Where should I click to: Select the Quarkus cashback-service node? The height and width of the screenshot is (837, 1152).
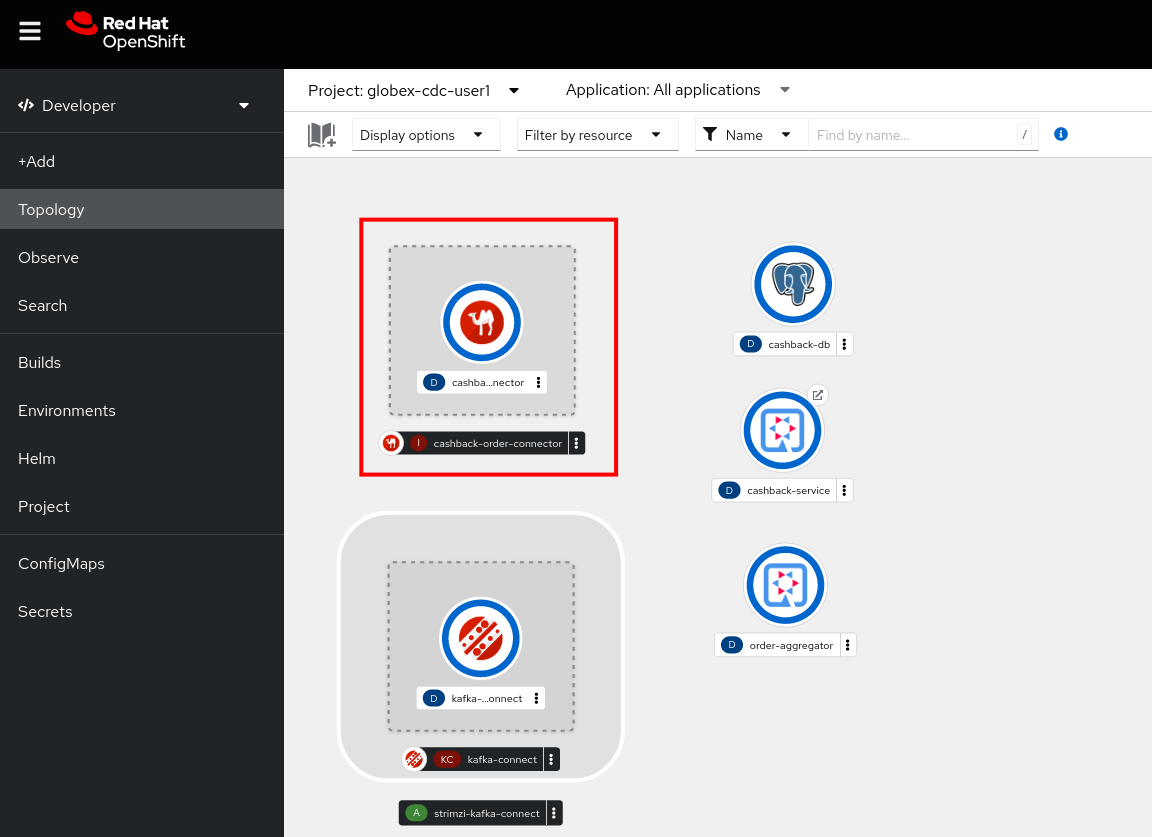pyautogui.click(x=782, y=431)
